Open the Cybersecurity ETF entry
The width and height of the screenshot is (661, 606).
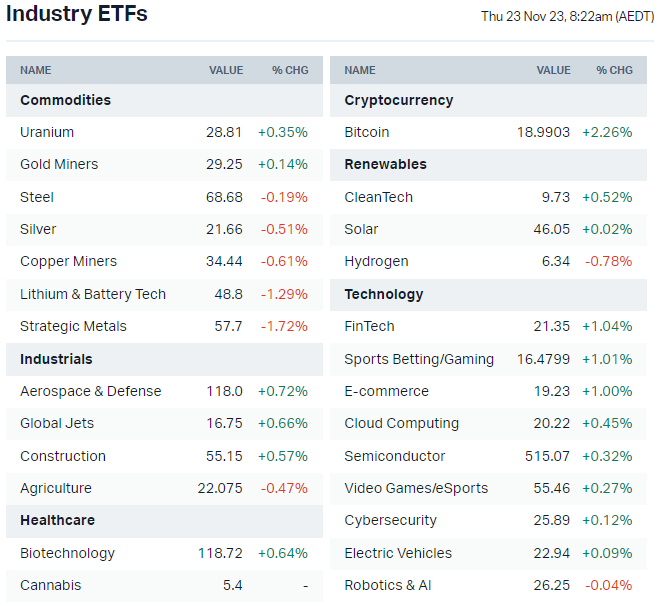coord(391,520)
